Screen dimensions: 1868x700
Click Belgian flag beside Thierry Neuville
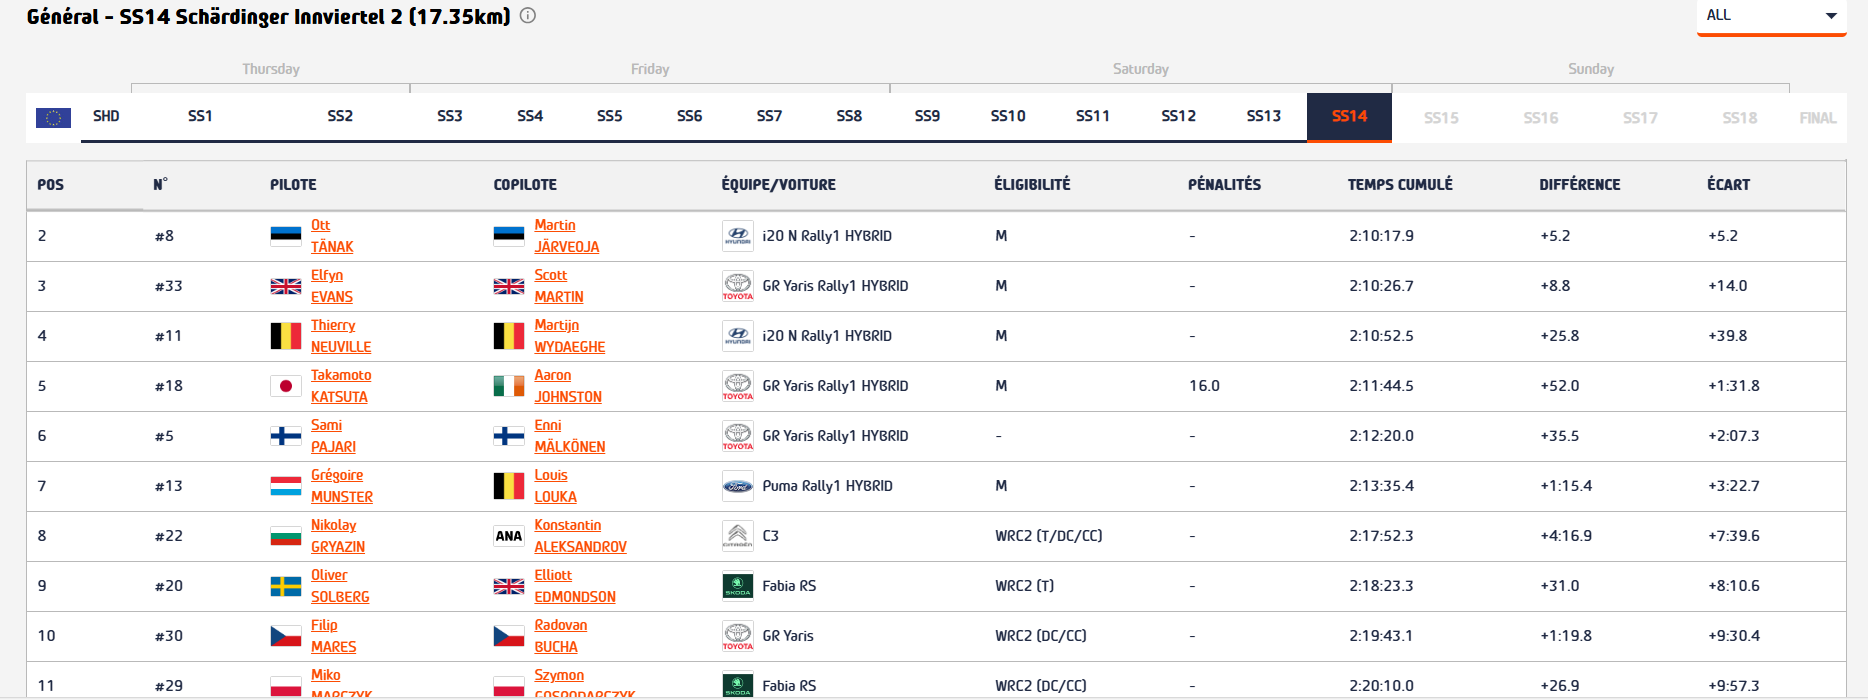pos(286,336)
